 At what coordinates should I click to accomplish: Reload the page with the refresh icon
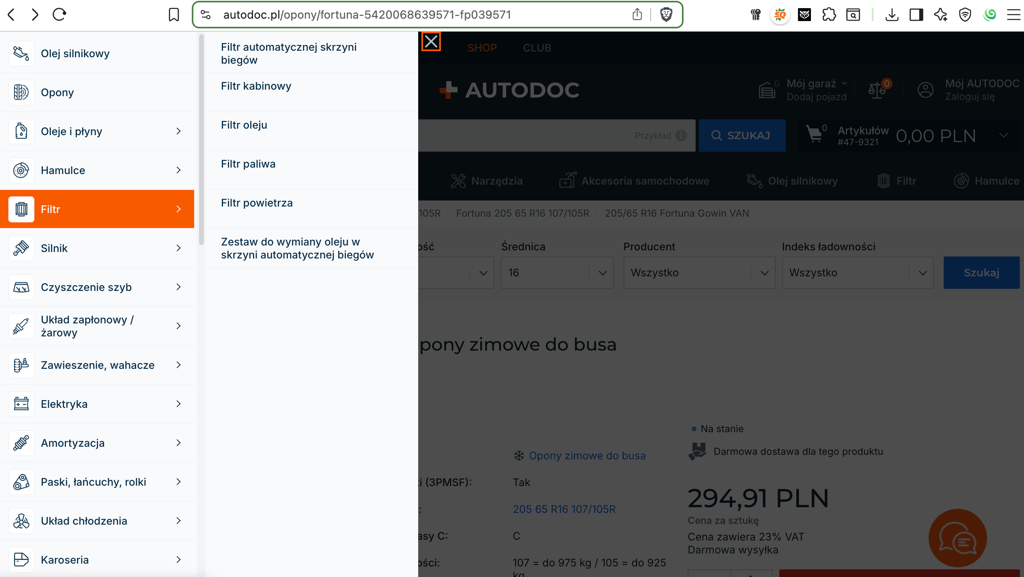[x=59, y=14]
